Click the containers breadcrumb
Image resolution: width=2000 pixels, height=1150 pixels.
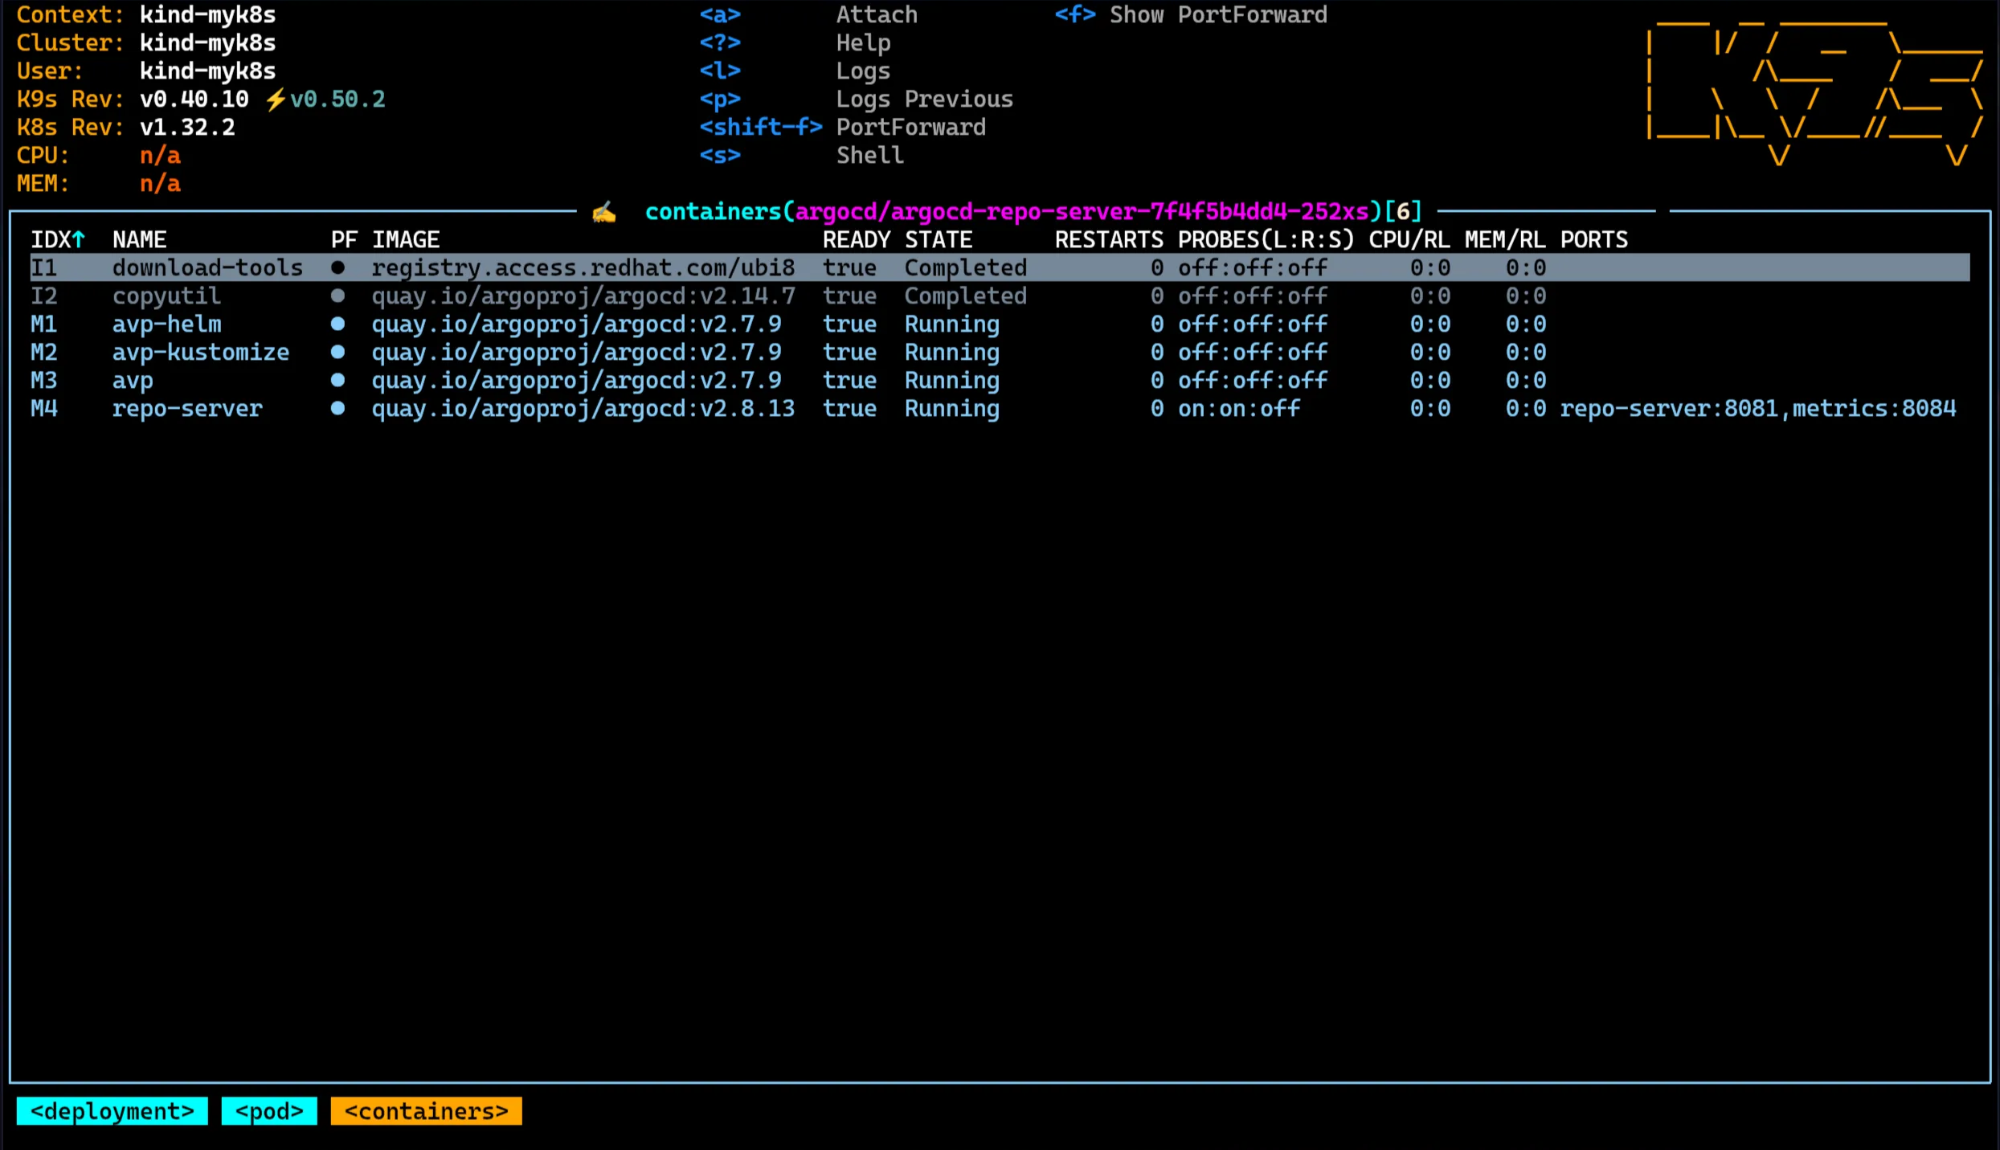click(426, 1111)
